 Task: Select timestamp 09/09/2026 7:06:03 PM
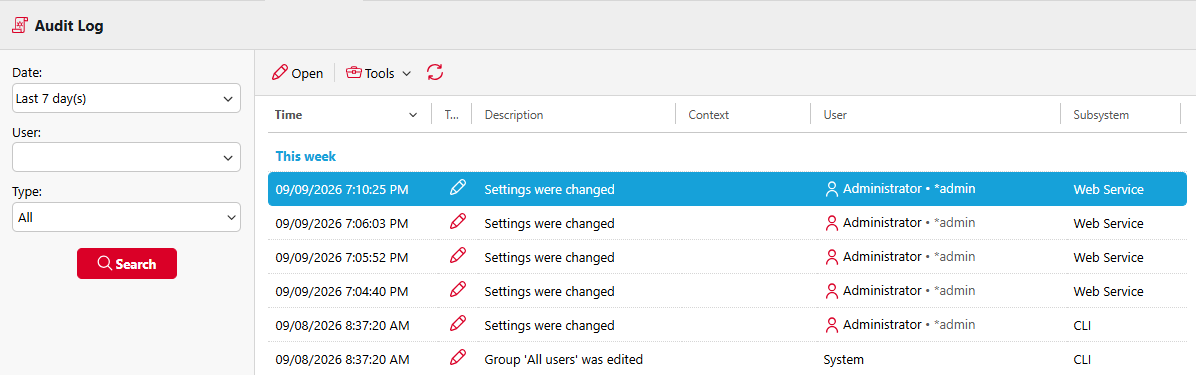(x=342, y=223)
